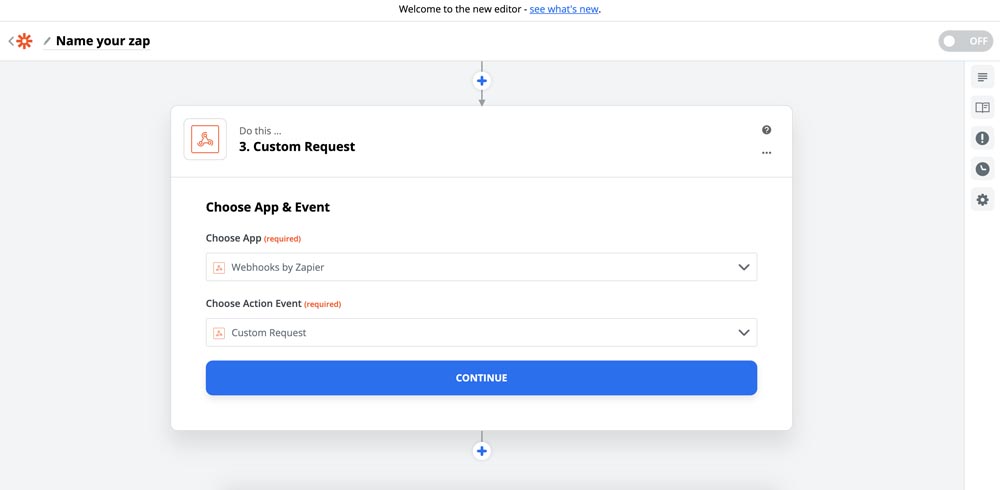
Task: Click the help question mark on step 3
Action: (767, 130)
